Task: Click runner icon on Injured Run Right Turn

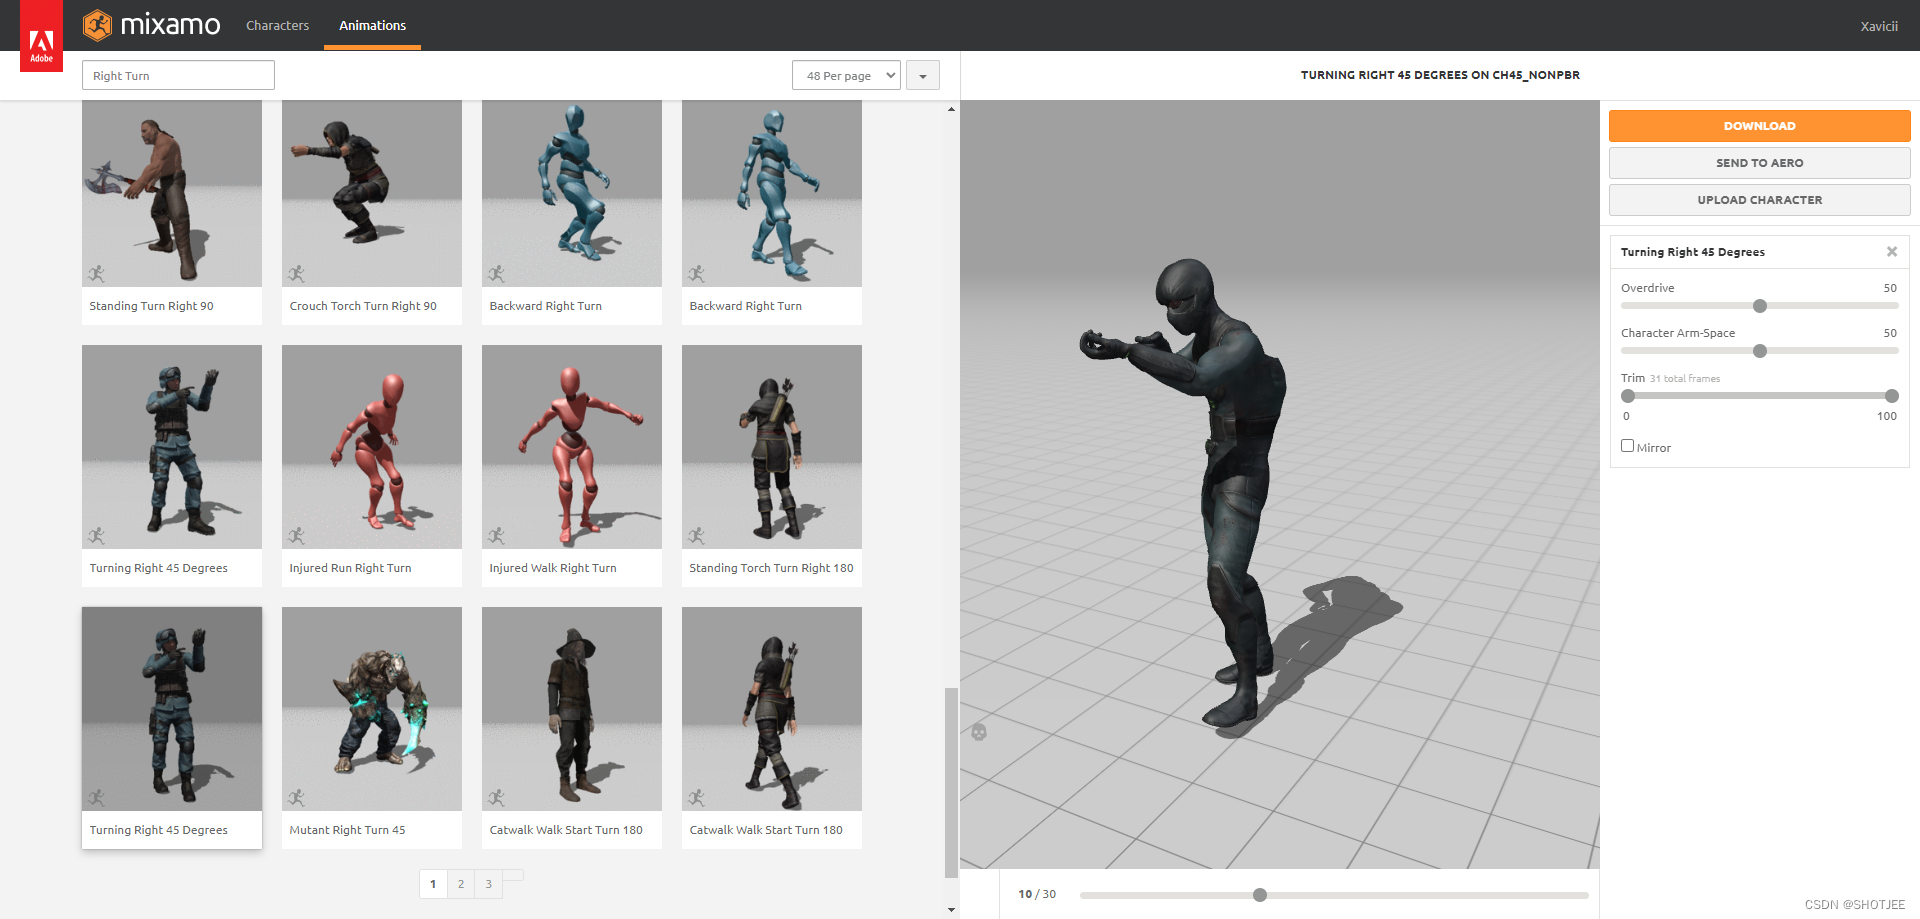Action: click(x=296, y=535)
